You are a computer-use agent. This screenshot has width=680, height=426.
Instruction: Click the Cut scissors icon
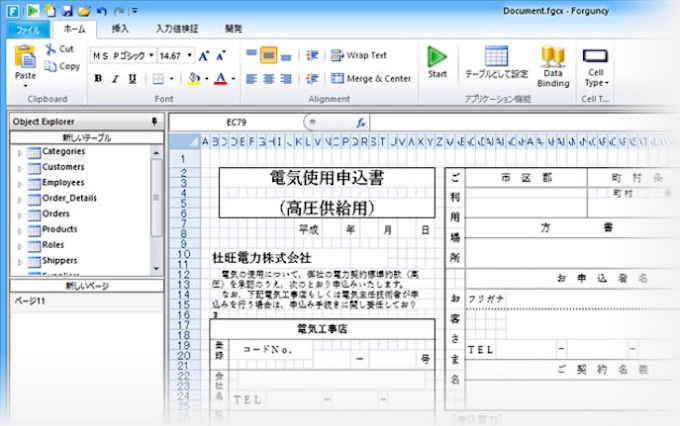point(51,48)
